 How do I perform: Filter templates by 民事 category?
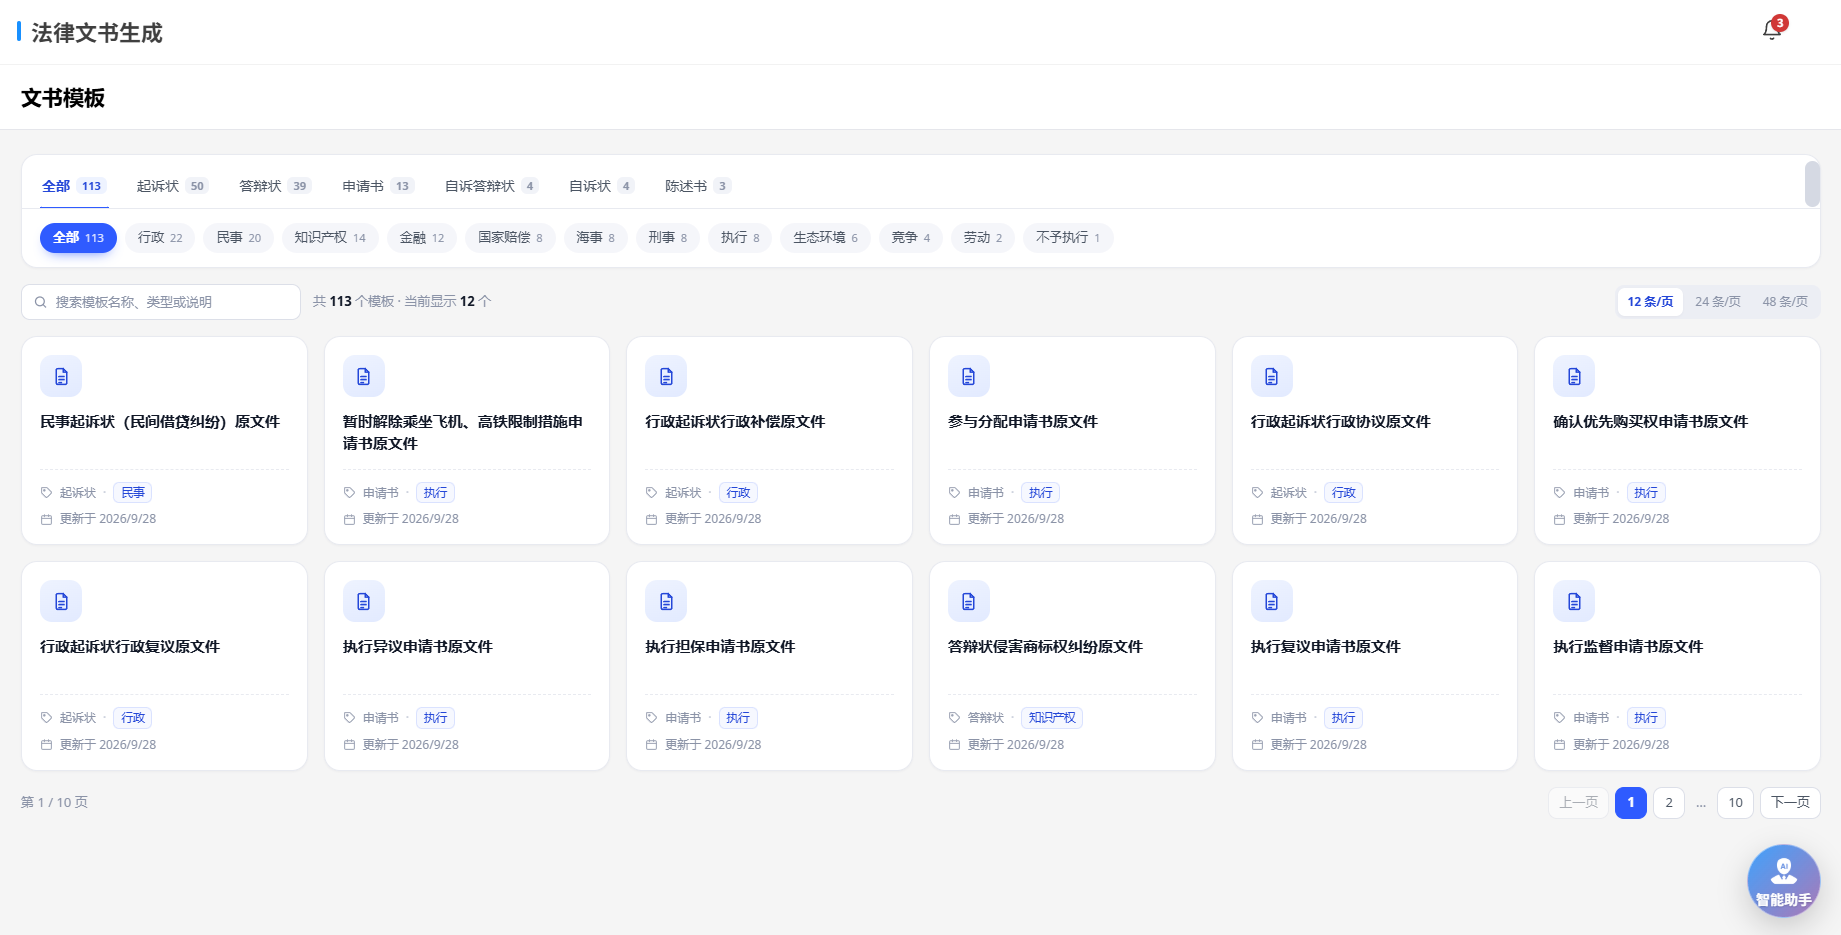pyautogui.click(x=239, y=238)
